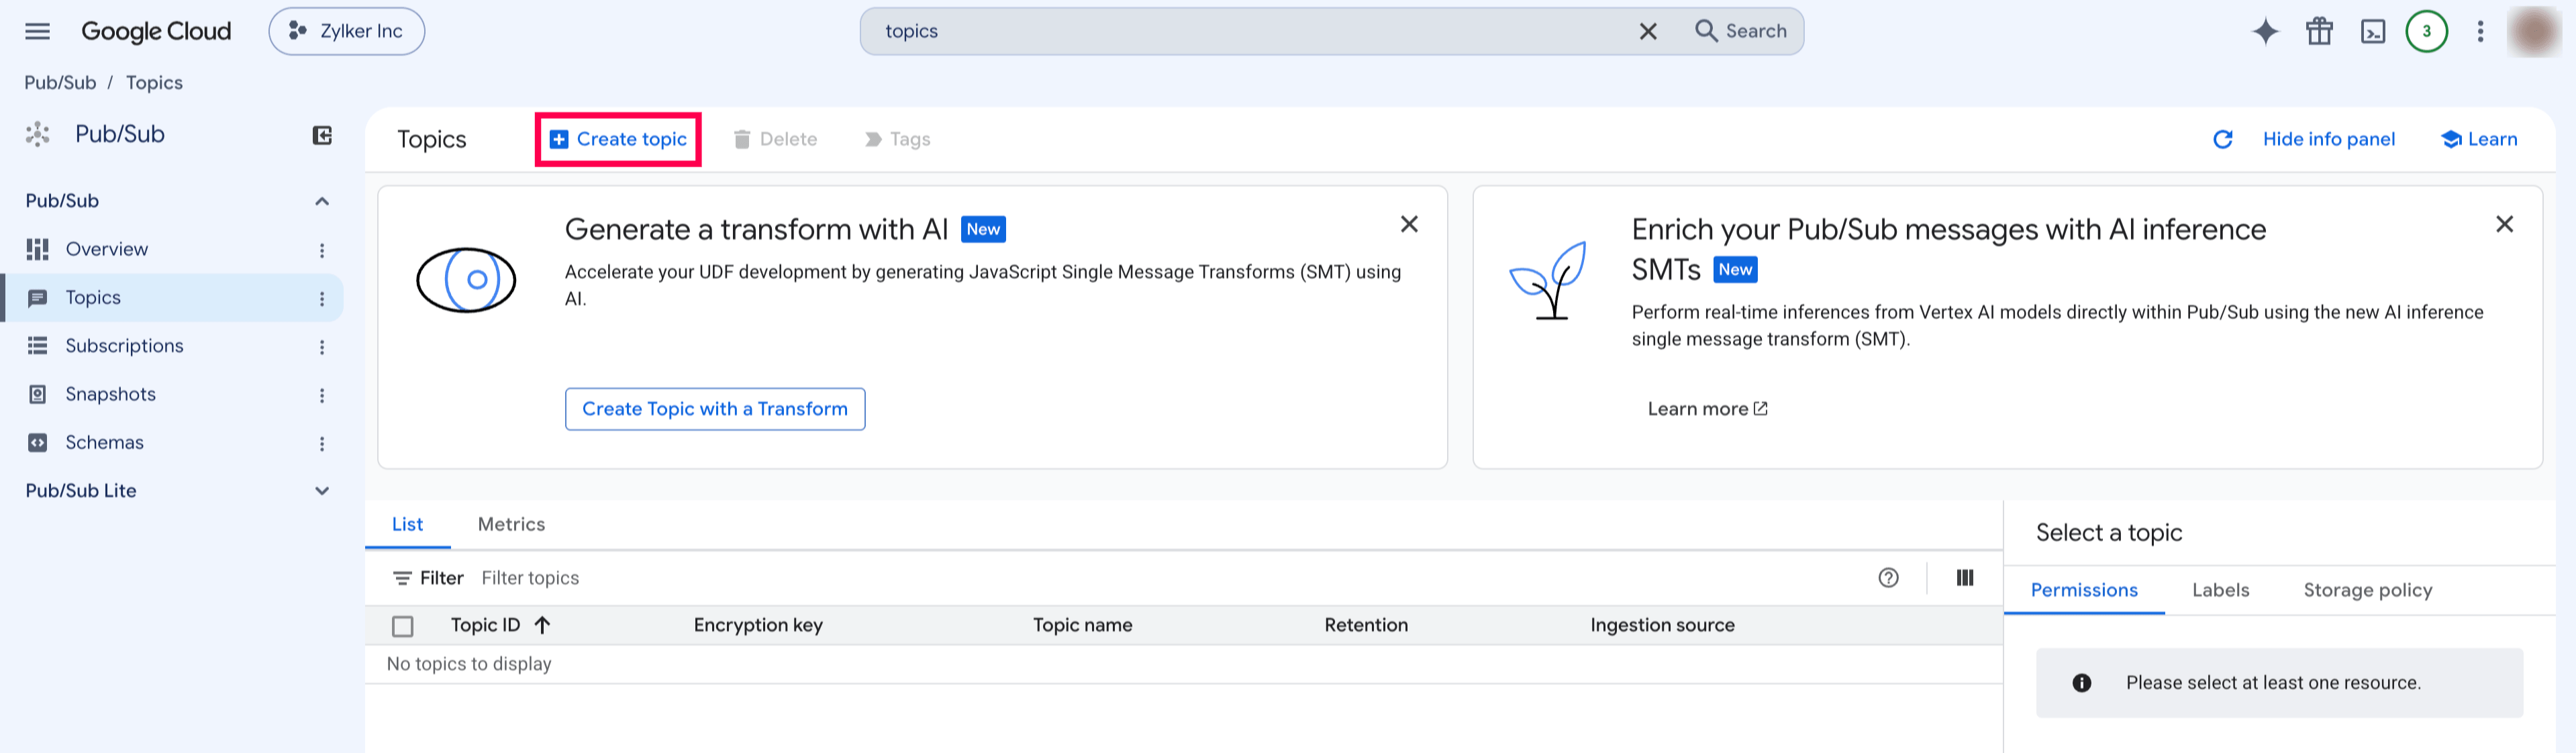2576x753 pixels.
Task: Sort by Topic ID column
Action: [x=500, y=625]
